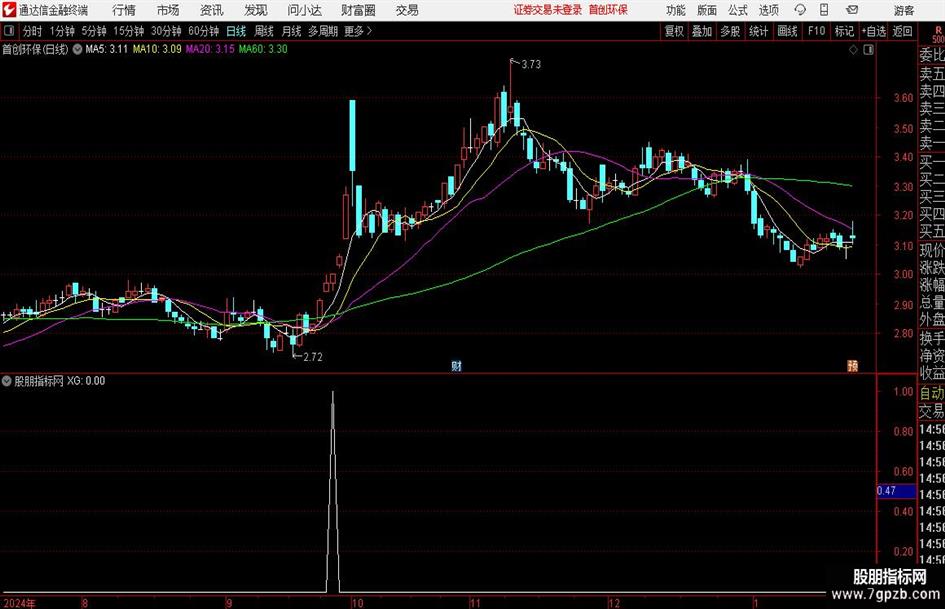Open the mail envelope icon
The height and width of the screenshot is (609, 945).
(852, 10)
